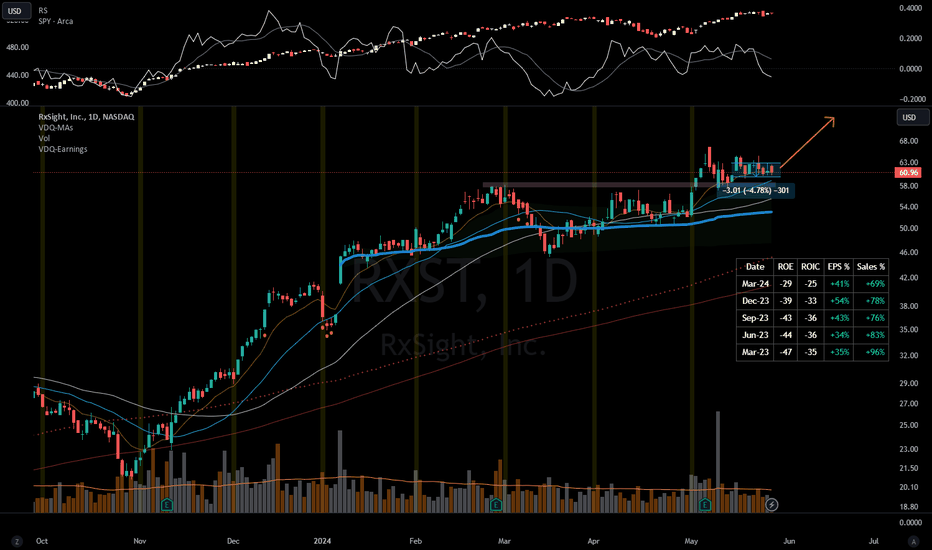Click the -47 ROE value for Mar-23
Viewport: 932px width, 550px height.
click(x=786, y=352)
